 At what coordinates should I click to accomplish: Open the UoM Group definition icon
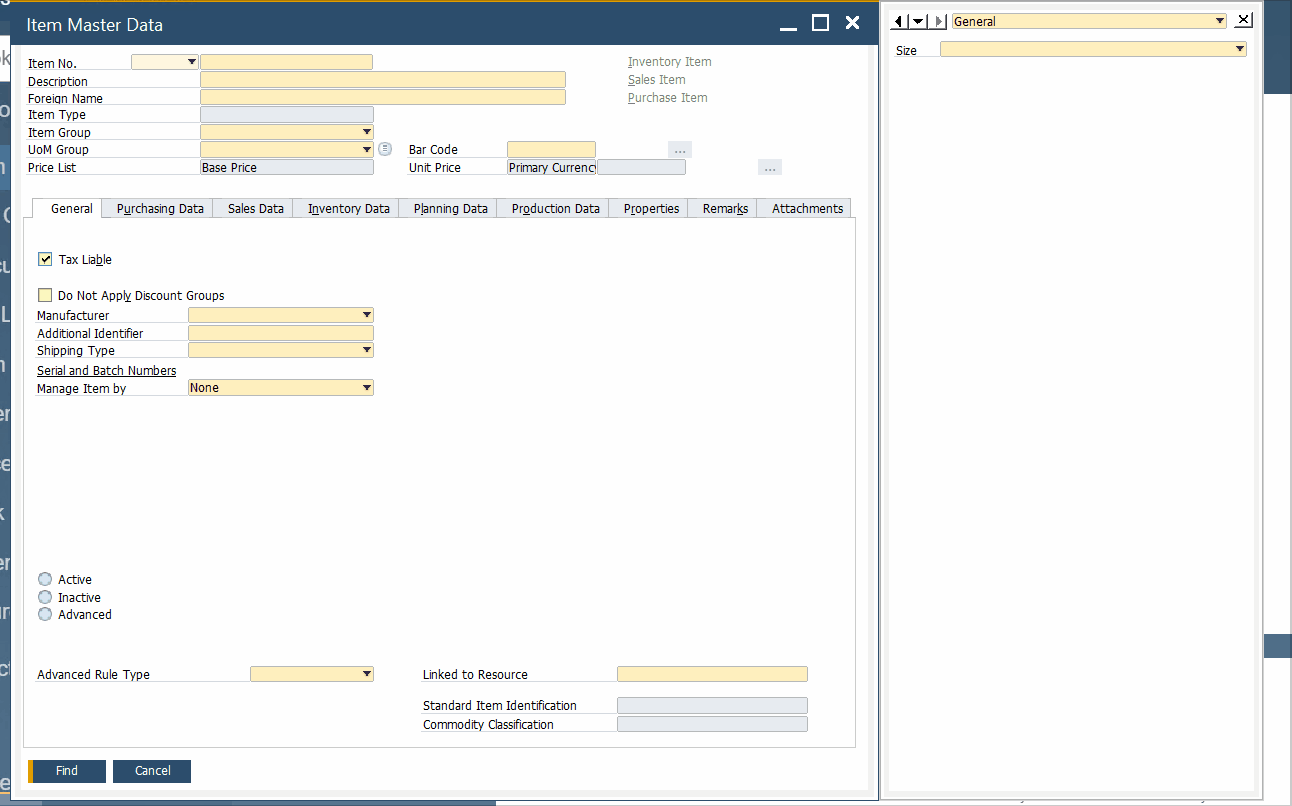(x=385, y=148)
